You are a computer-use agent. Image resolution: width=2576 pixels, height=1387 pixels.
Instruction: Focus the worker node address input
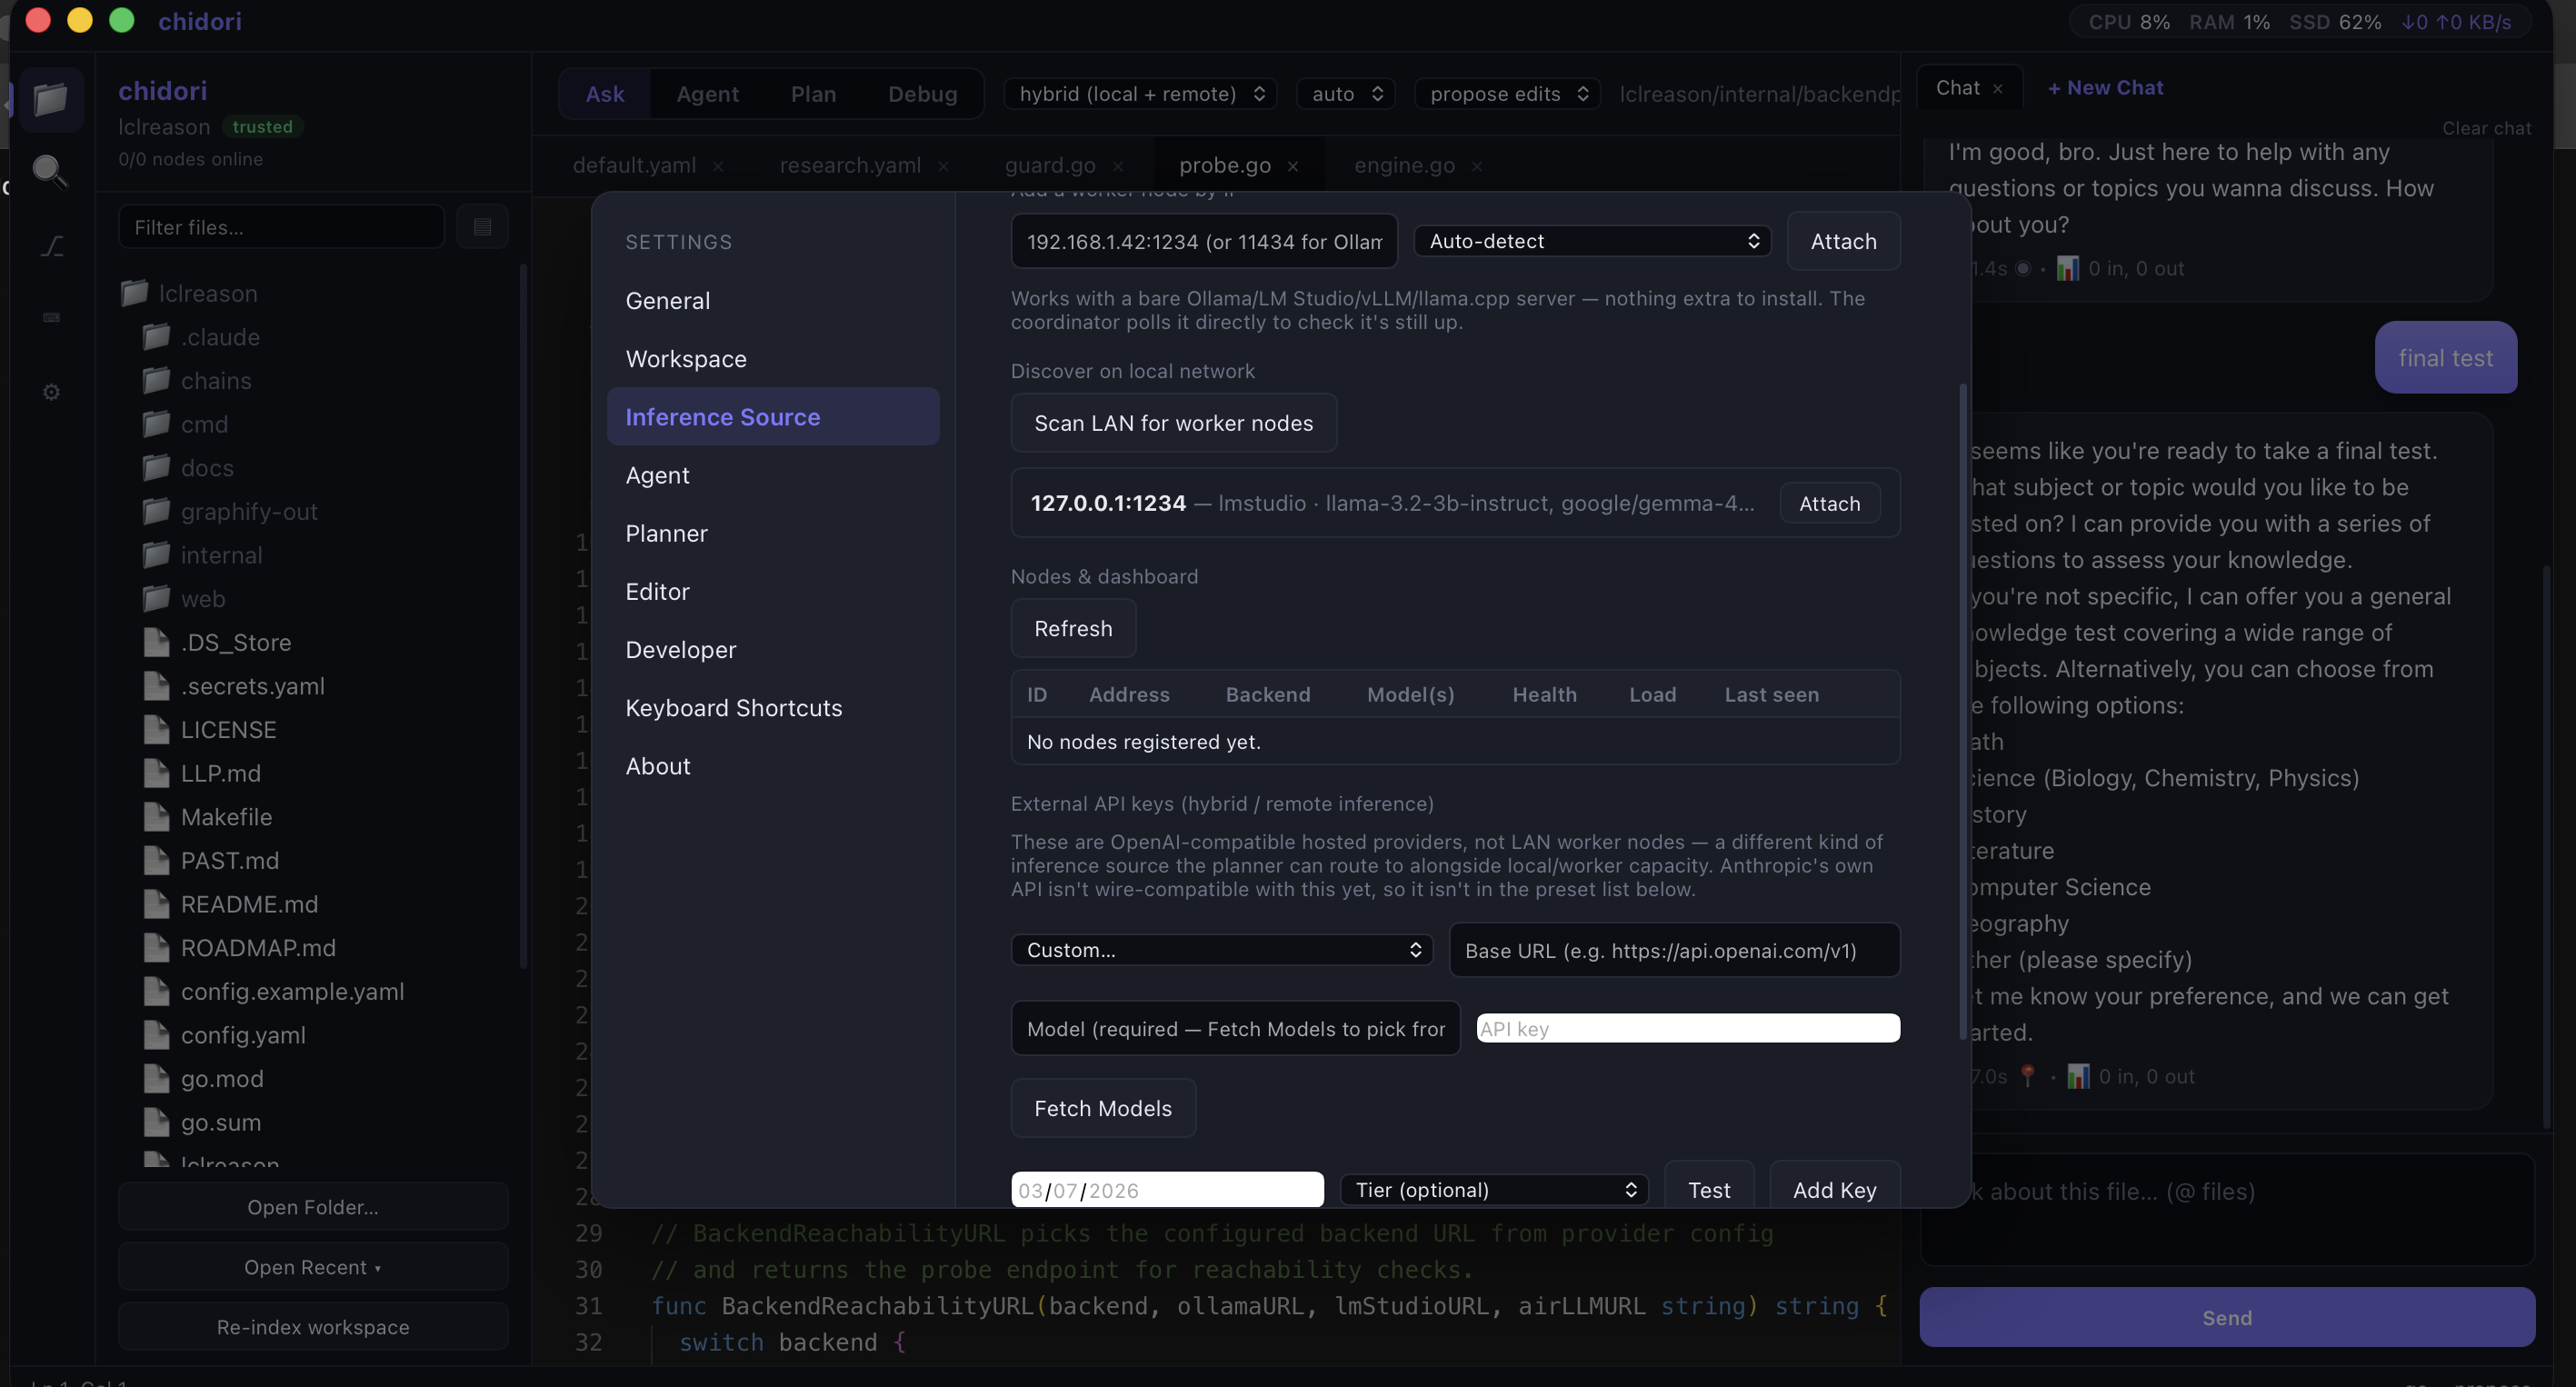(x=1204, y=241)
